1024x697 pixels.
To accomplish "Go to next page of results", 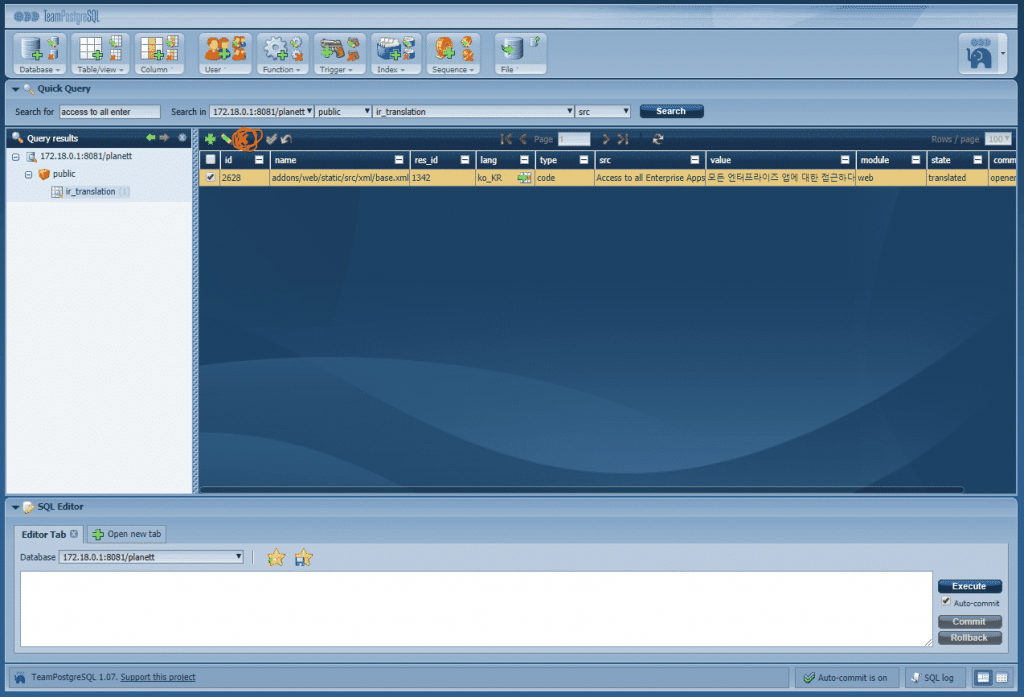I will (606, 138).
